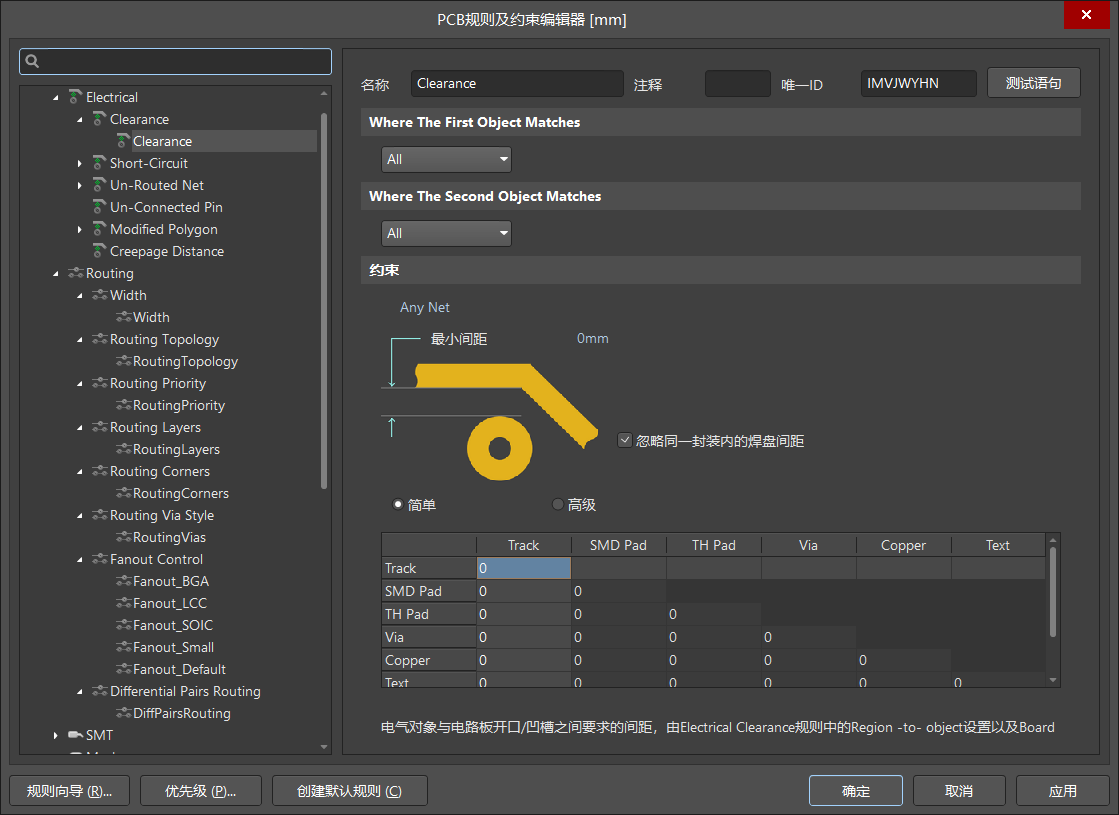Toggle ignore pad clearance within same footprint
Viewport: 1119px width, 815px height.
coord(625,440)
